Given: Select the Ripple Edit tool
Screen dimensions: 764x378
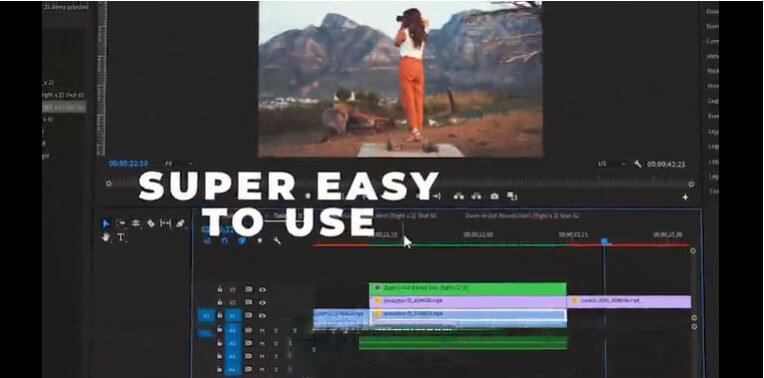Looking at the screenshot, I should [136, 224].
